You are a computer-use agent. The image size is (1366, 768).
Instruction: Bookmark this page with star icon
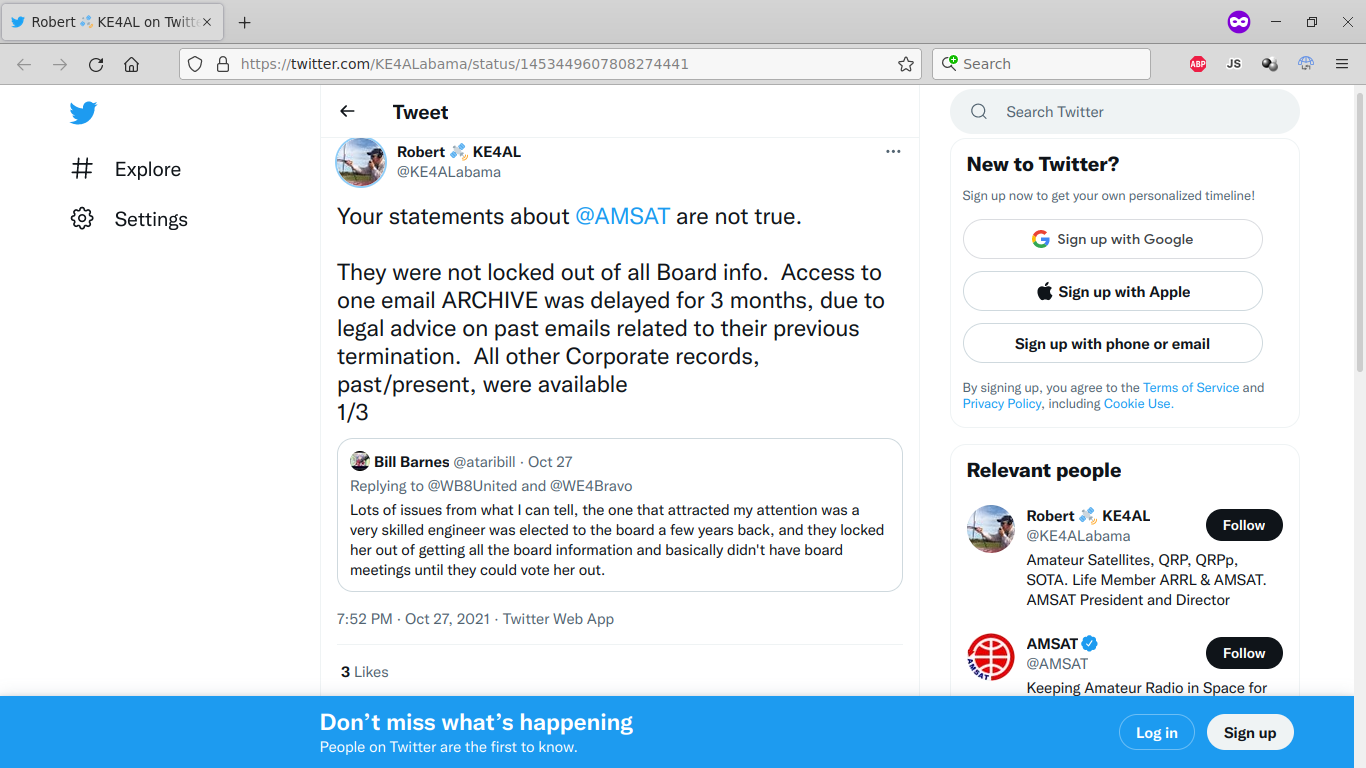(x=906, y=64)
